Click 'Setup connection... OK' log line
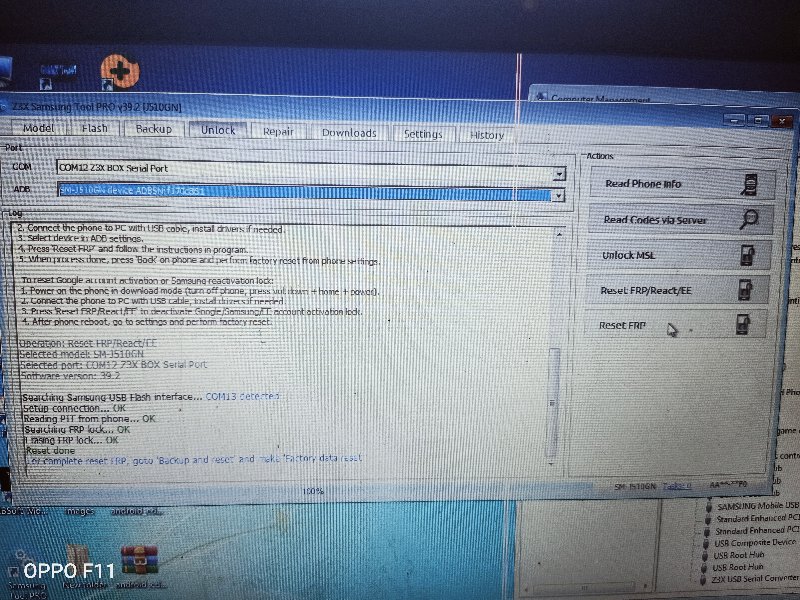The image size is (800, 600). [x=74, y=408]
